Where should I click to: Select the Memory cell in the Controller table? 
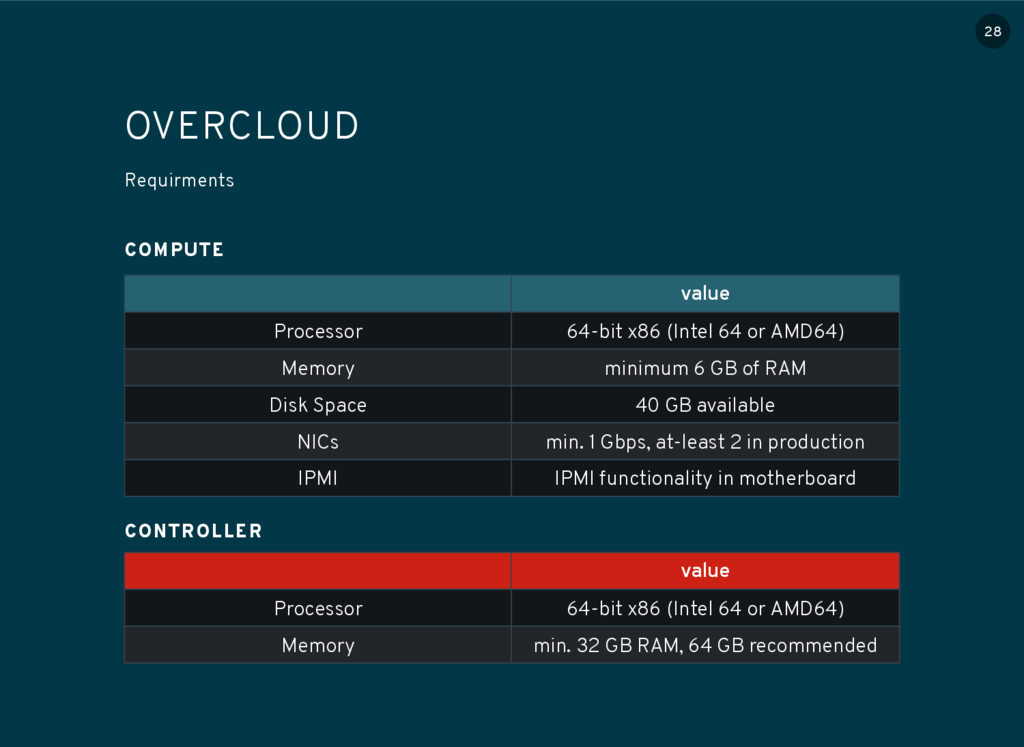tap(318, 645)
